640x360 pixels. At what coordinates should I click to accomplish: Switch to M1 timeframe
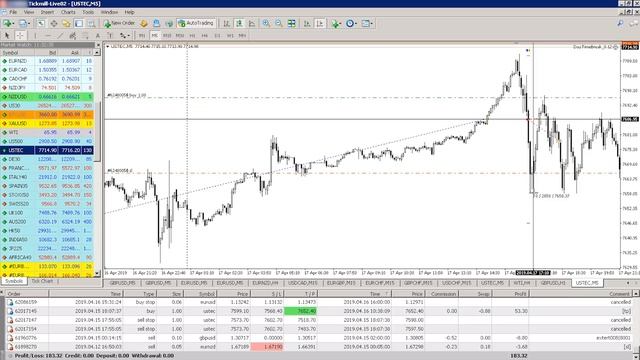tap(142, 36)
